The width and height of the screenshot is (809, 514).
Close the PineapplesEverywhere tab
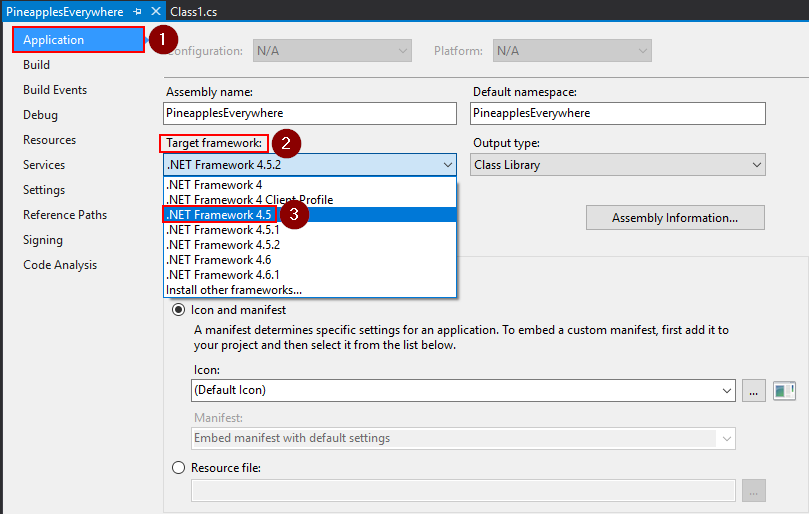coord(155,11)
